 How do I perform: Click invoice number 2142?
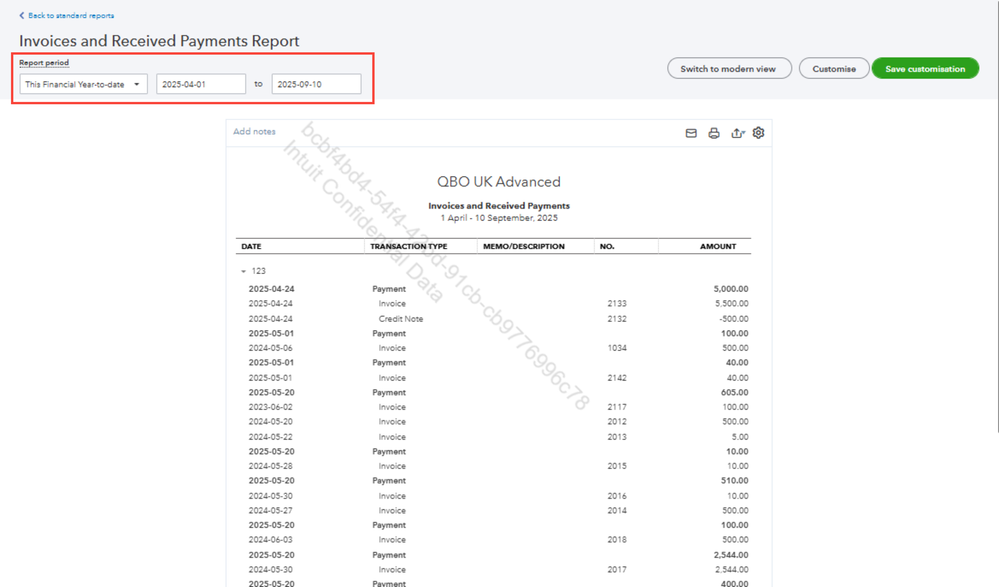617,378
